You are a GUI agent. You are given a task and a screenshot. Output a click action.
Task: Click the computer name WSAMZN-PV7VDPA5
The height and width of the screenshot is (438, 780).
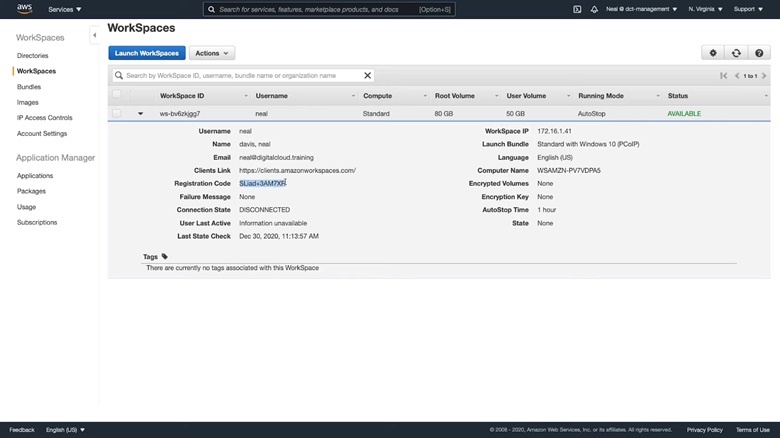point(569,170)
